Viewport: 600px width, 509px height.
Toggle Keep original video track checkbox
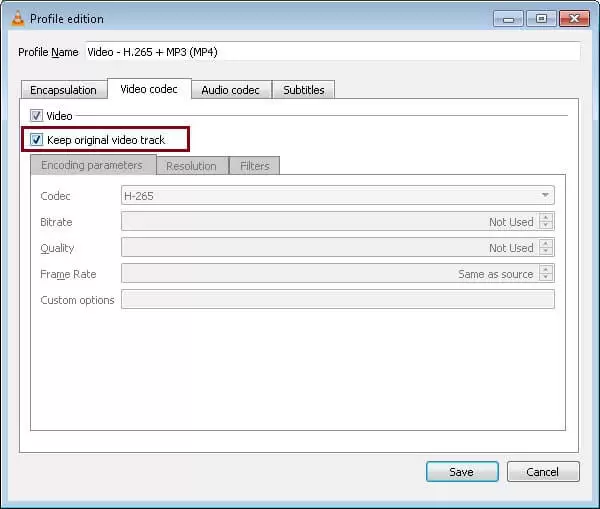pyautogui.click(x=36, y=140)
